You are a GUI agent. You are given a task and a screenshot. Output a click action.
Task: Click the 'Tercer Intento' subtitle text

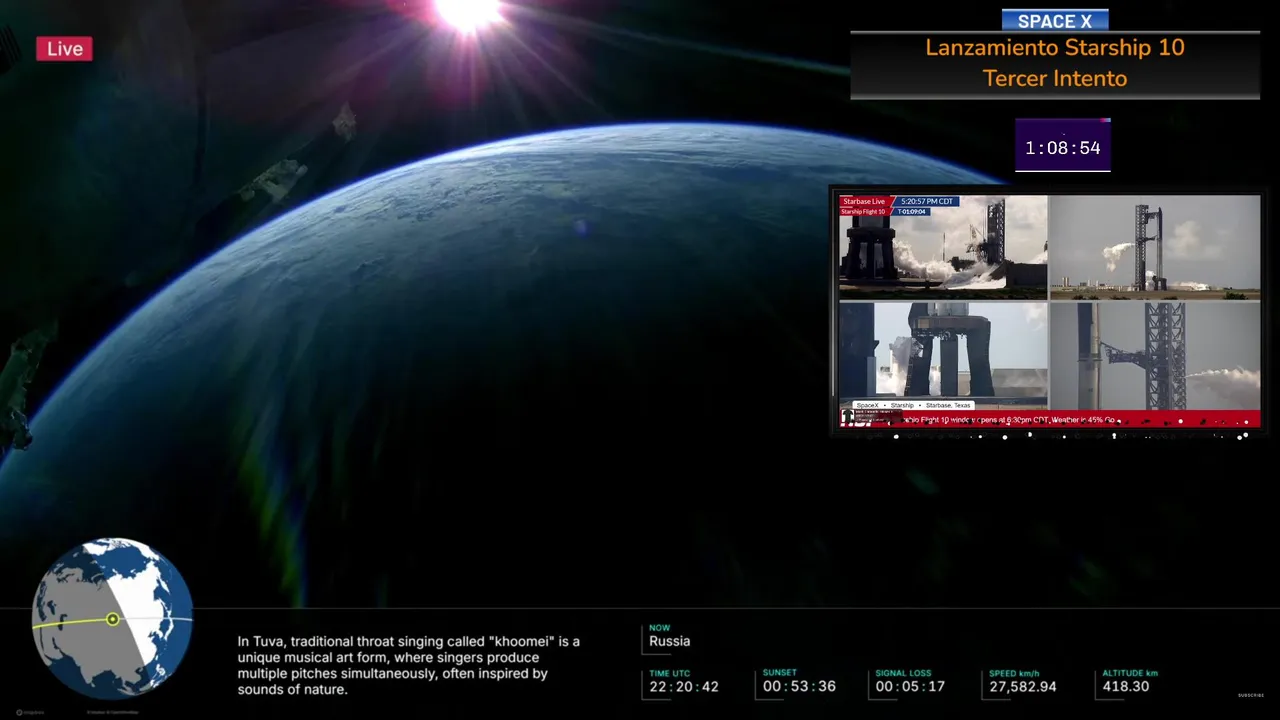click(1055, 78)
